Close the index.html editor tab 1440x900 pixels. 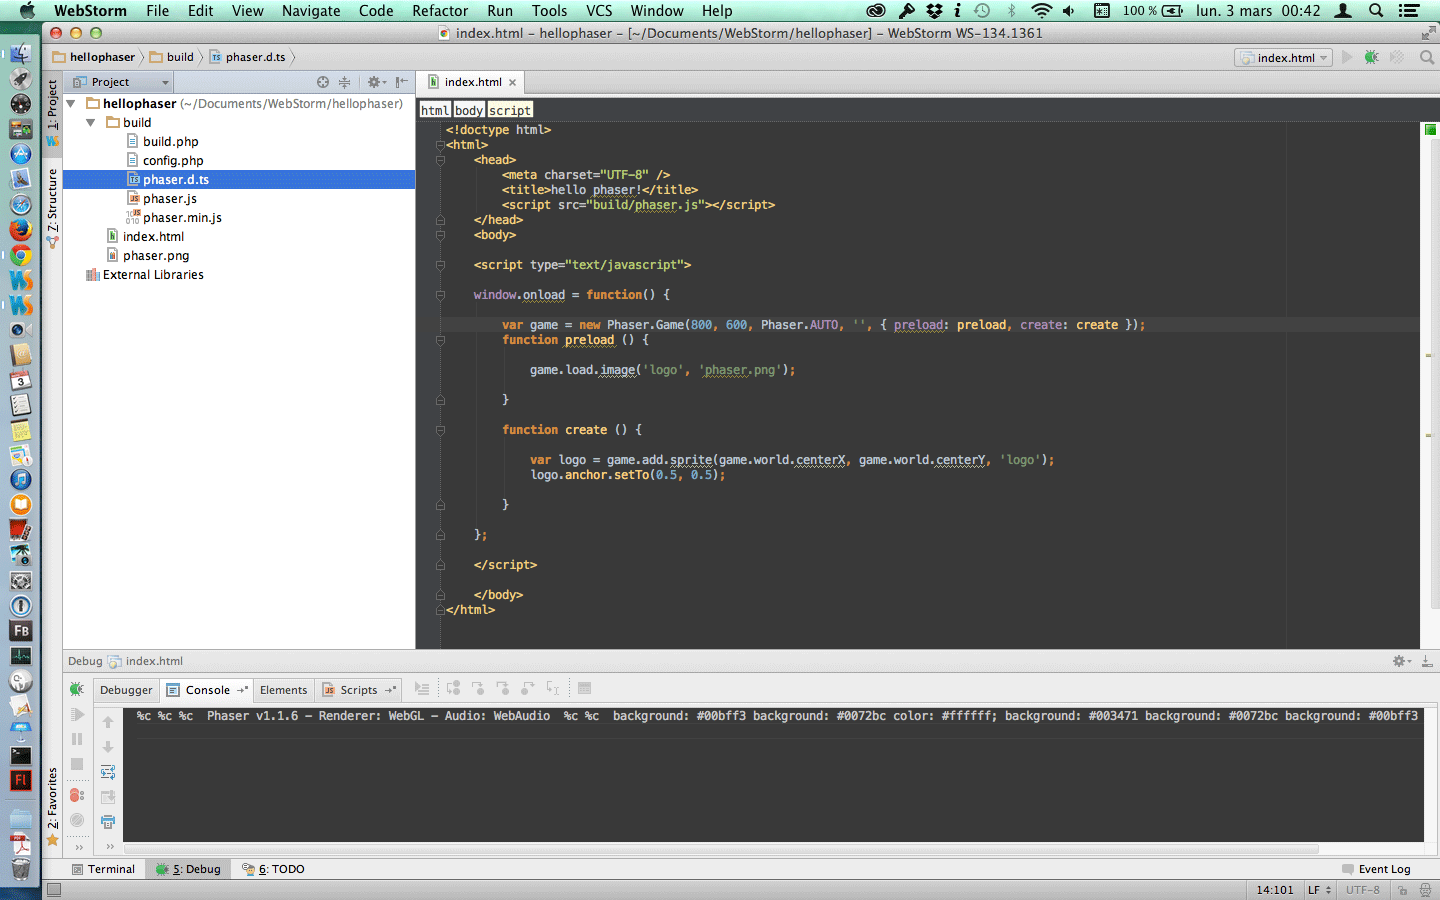pyautogui.click(x=512, y=83)
